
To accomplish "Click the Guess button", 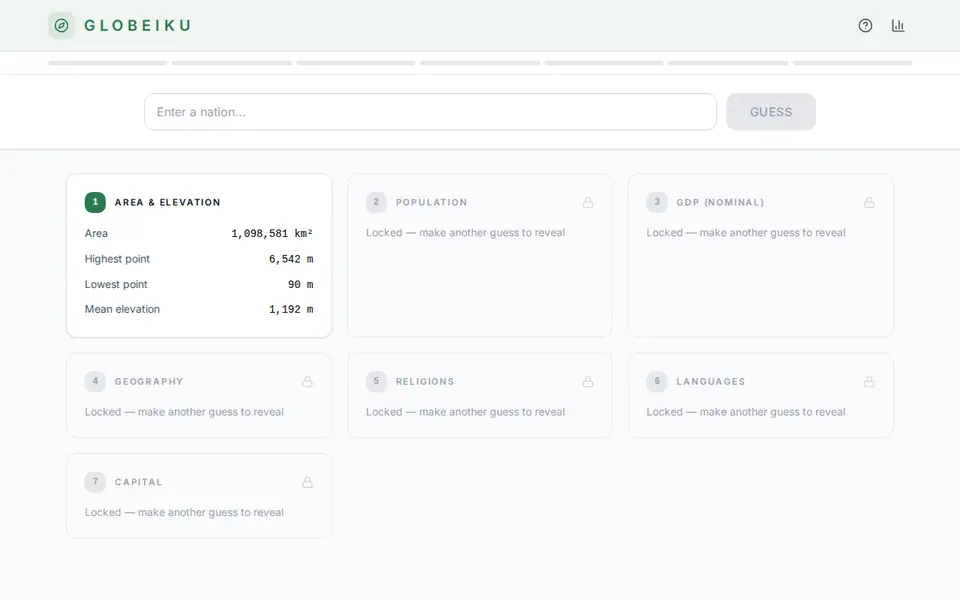I will coord(771,112).
